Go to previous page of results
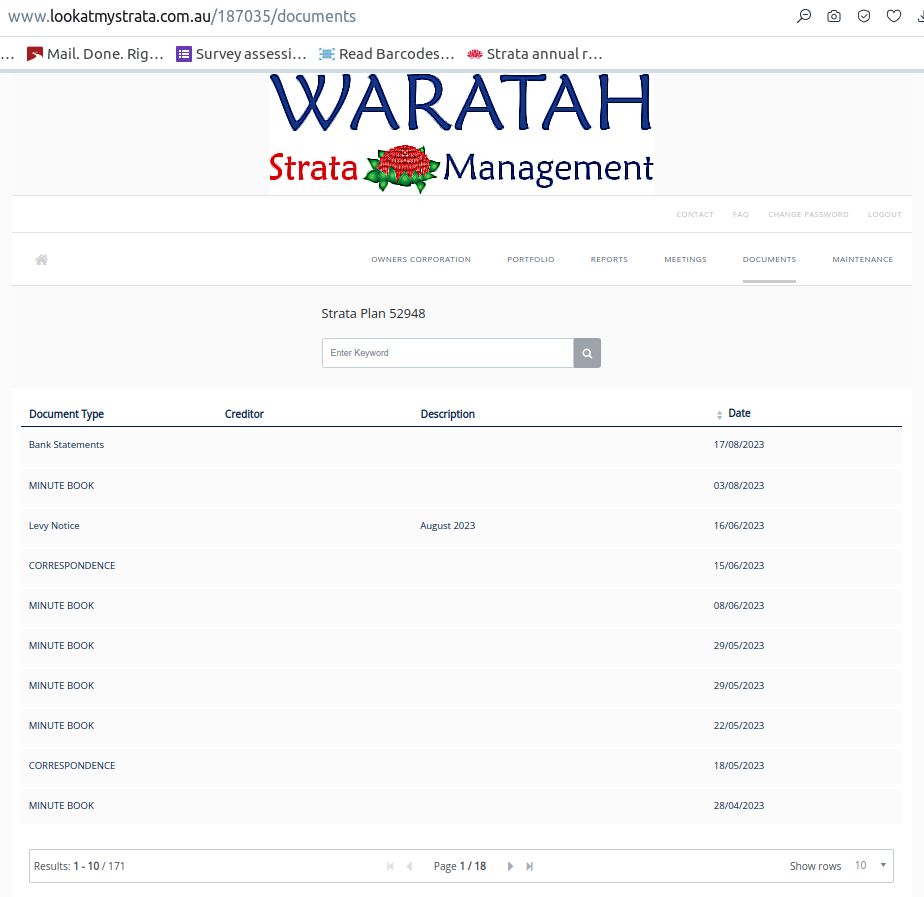The height and width of the screenshot is (897, 924). point(410,866)
